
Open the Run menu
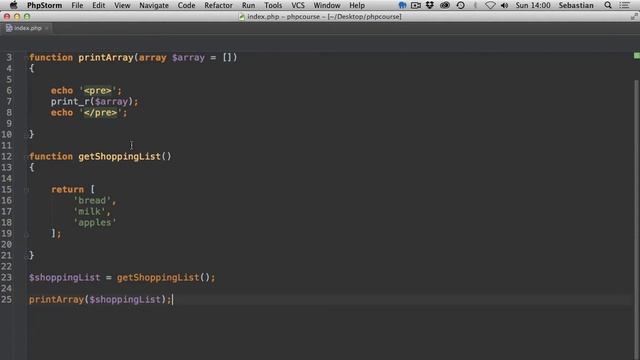(248, 5)
